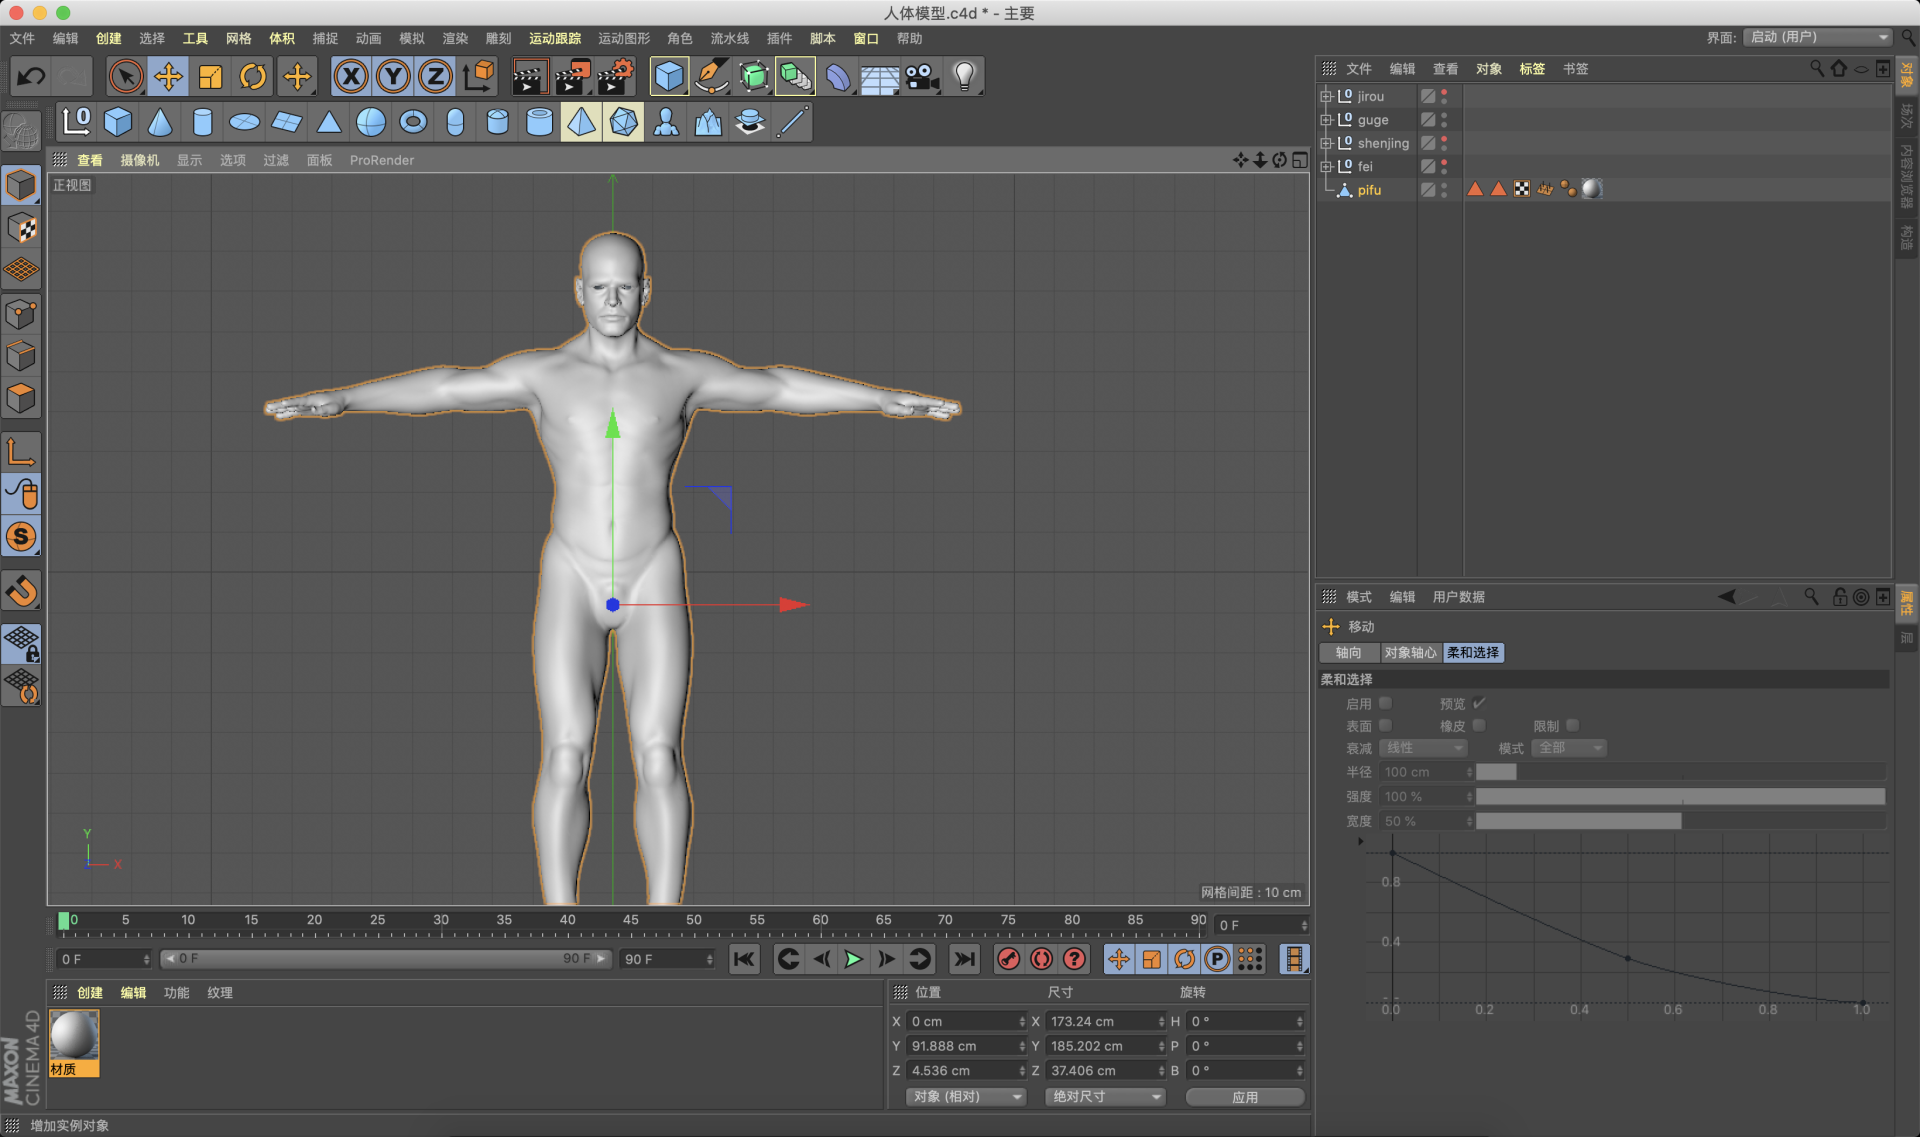The image size is (1920, 1137).
Task: Expand the guge object tree
Action: tap(1326, 120)
